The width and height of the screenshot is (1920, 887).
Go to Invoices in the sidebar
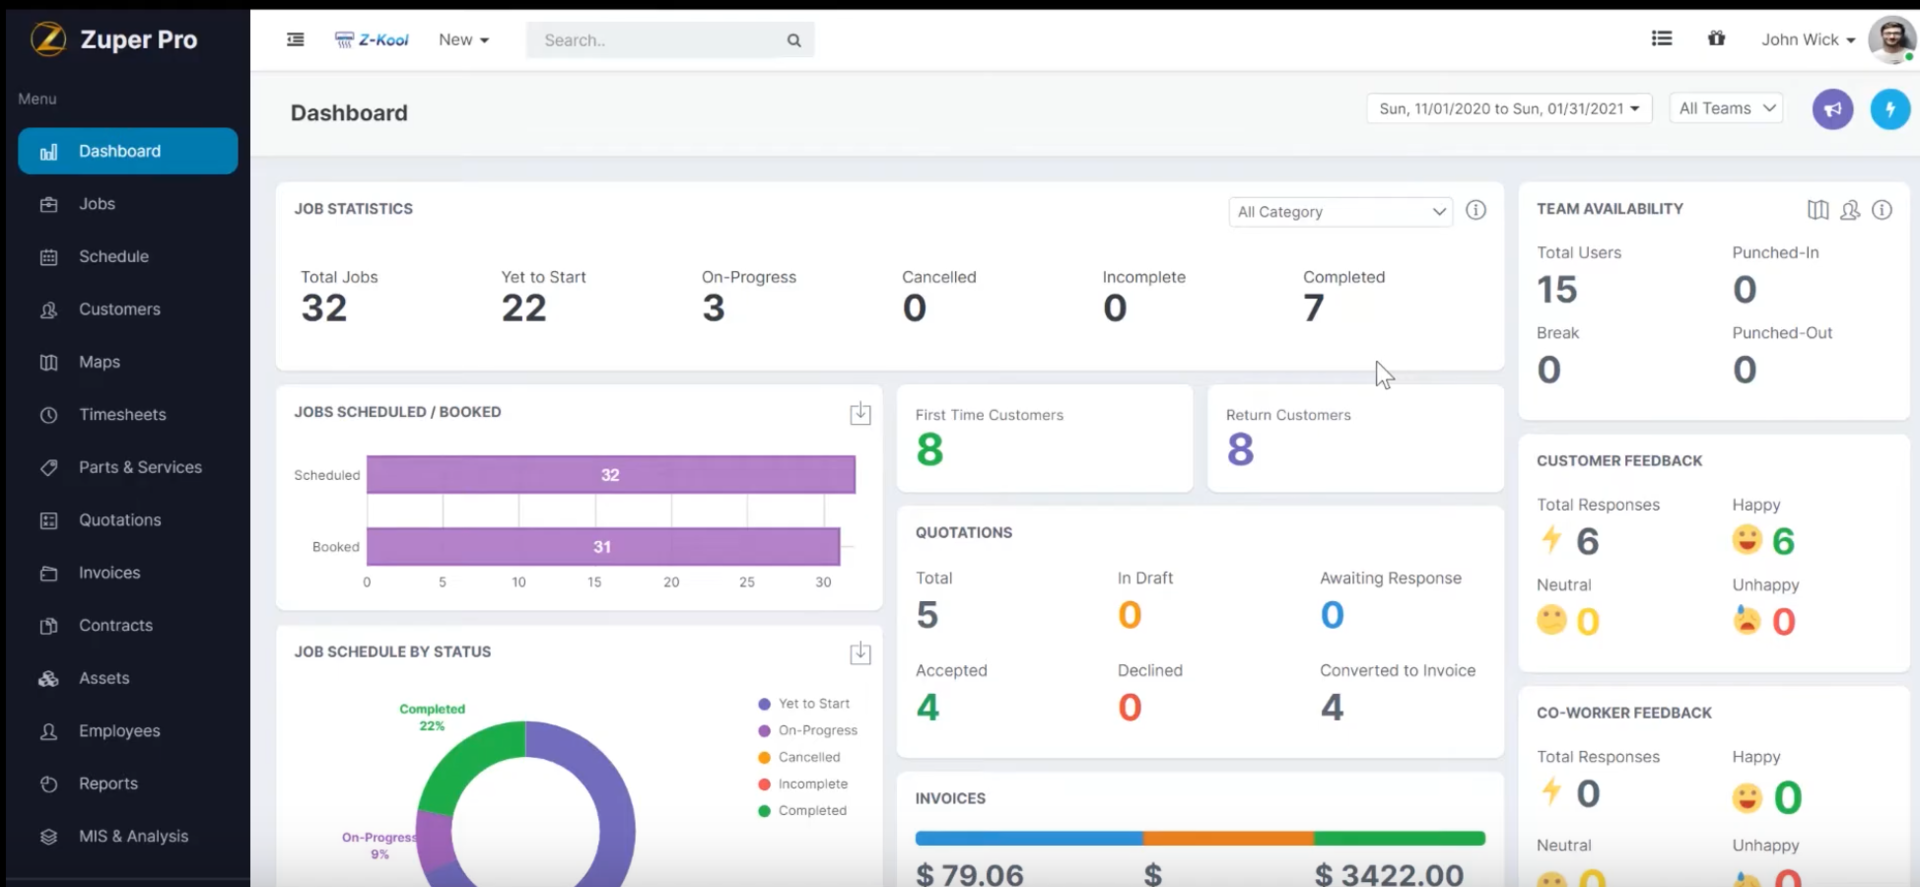point(109,573)
